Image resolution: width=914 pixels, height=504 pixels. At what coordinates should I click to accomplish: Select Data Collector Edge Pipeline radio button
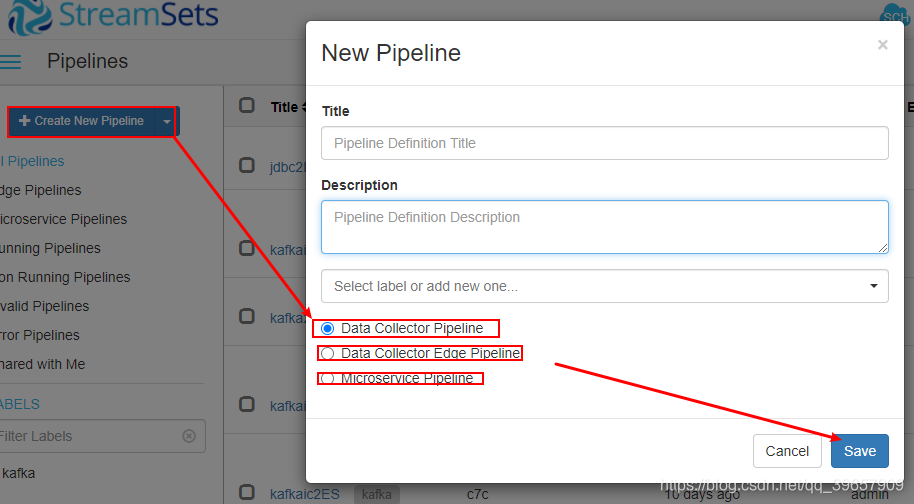[x=328, y=354]
